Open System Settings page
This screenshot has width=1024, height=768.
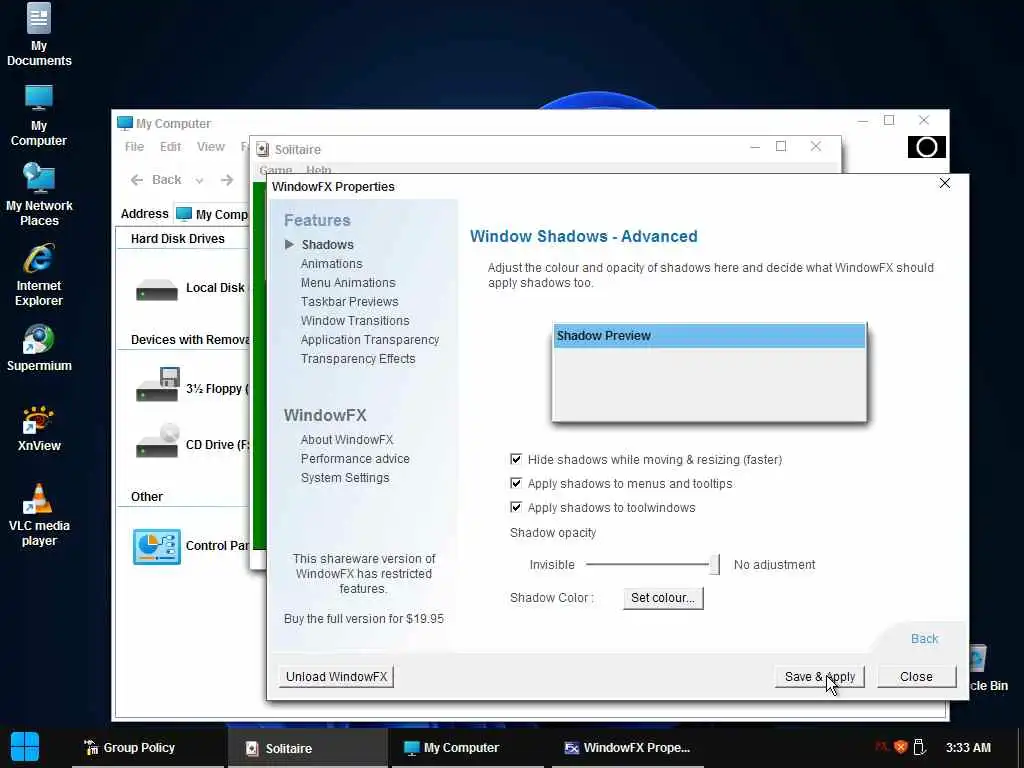345,477
